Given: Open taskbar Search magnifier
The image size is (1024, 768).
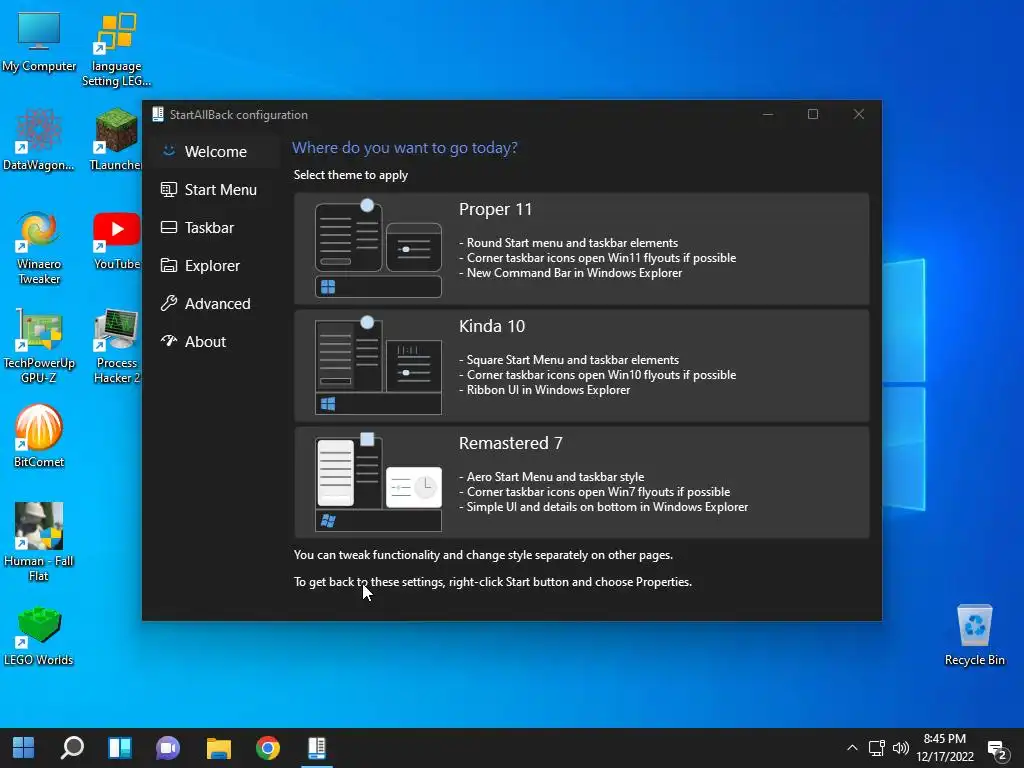Looking at the screenshot, I should coord(72,748).
